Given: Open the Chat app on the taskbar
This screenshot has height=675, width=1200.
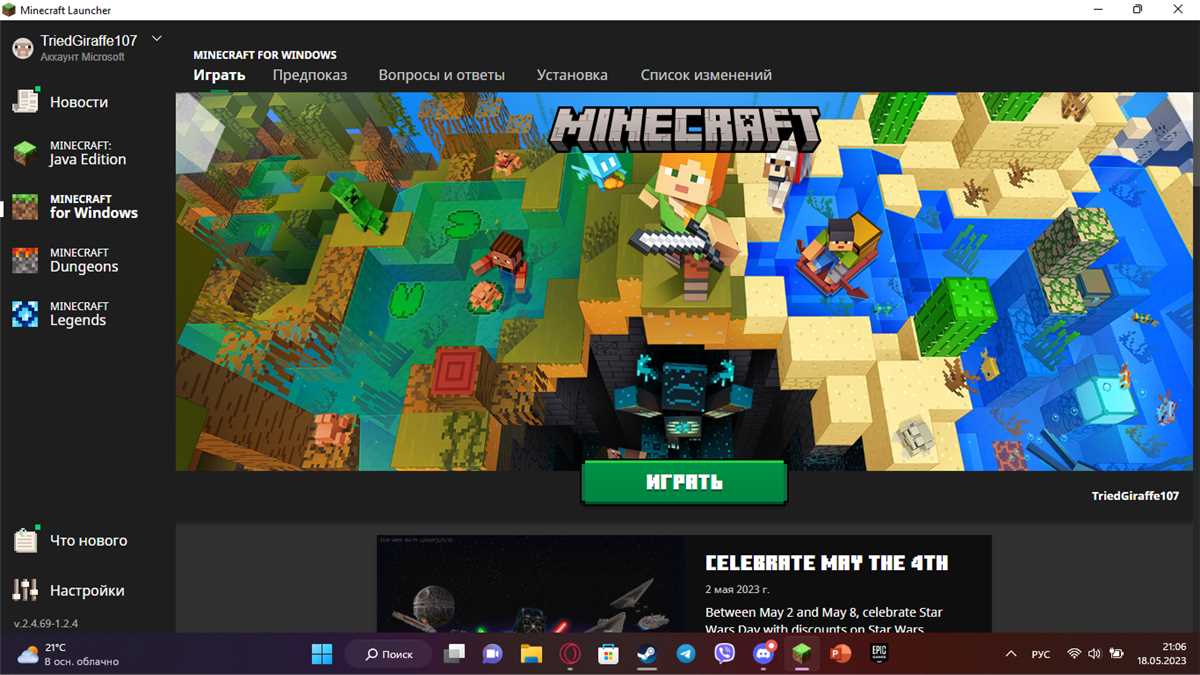Looking at the screenshot, I should [492, 654].
